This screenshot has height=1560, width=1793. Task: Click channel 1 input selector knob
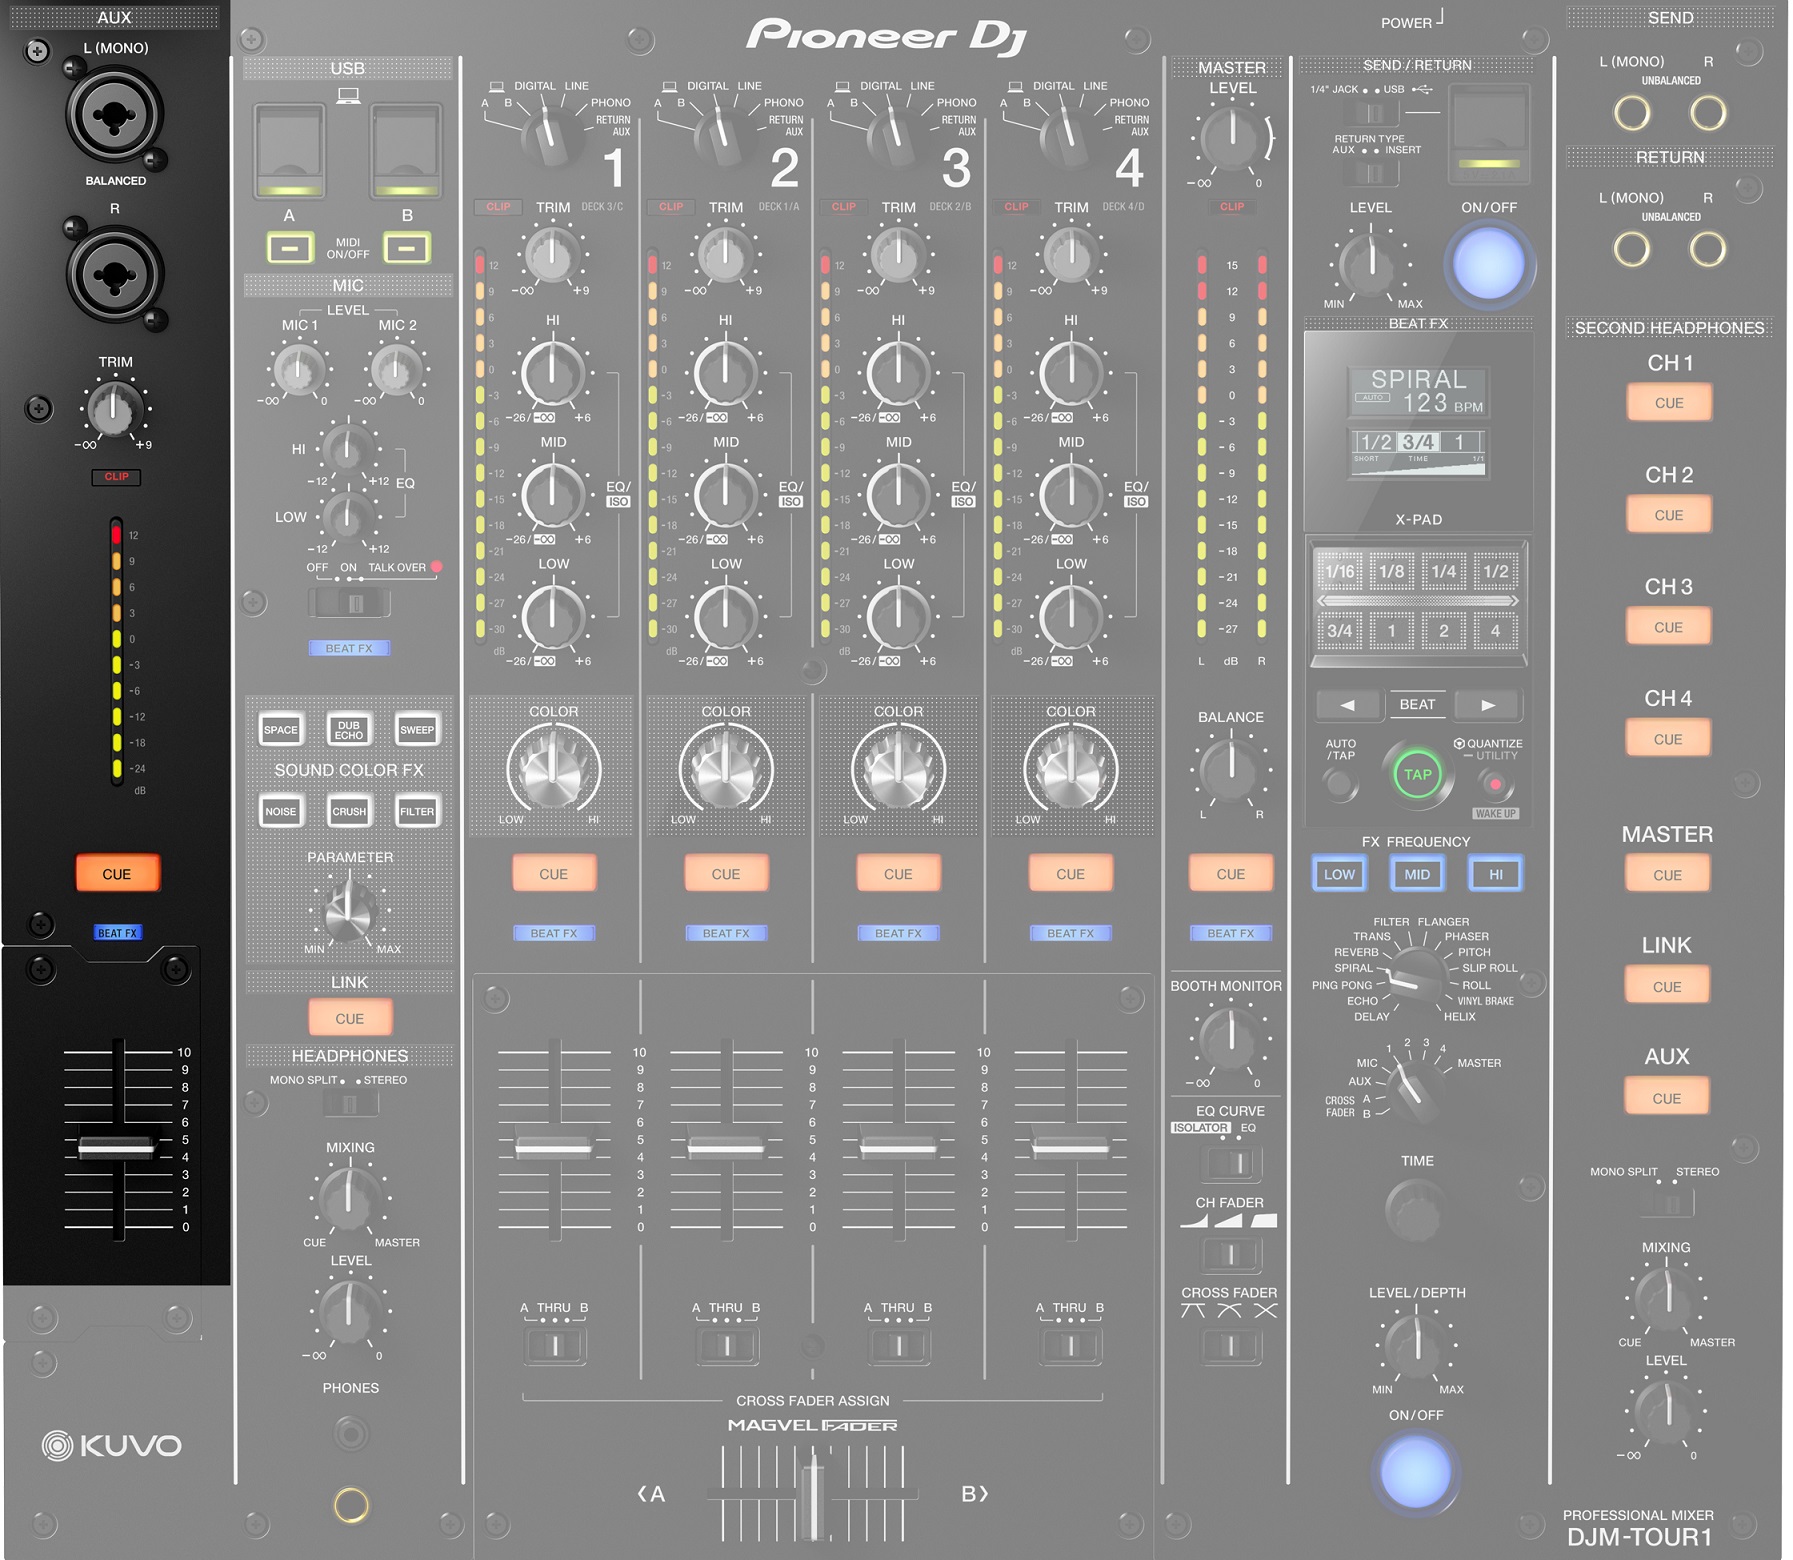coord(550,138)
